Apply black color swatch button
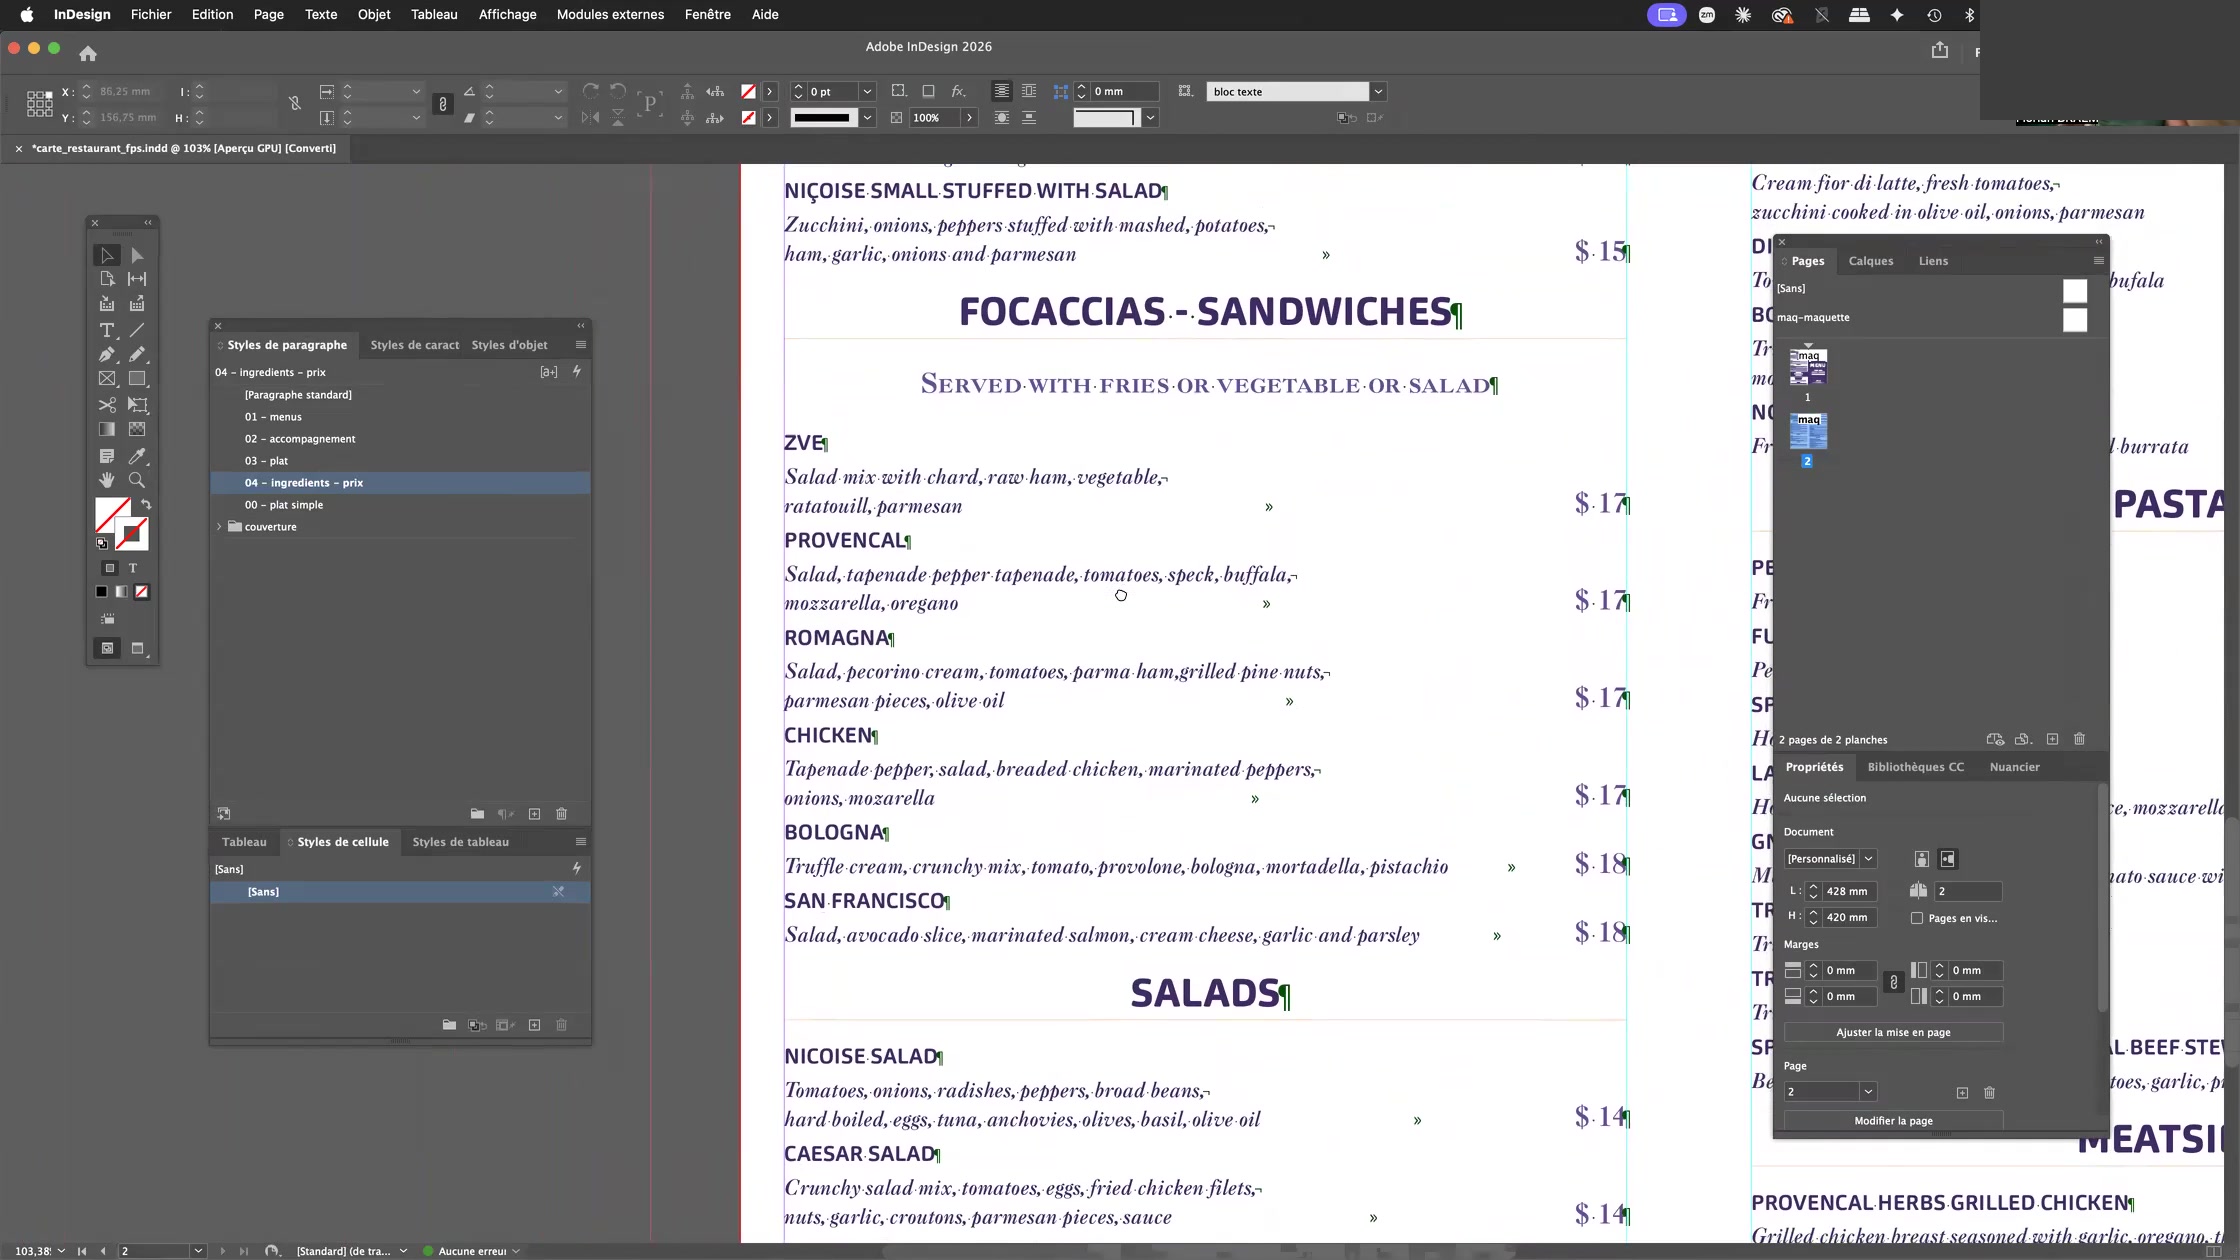 pyautogui.click(x=101, y=592)
